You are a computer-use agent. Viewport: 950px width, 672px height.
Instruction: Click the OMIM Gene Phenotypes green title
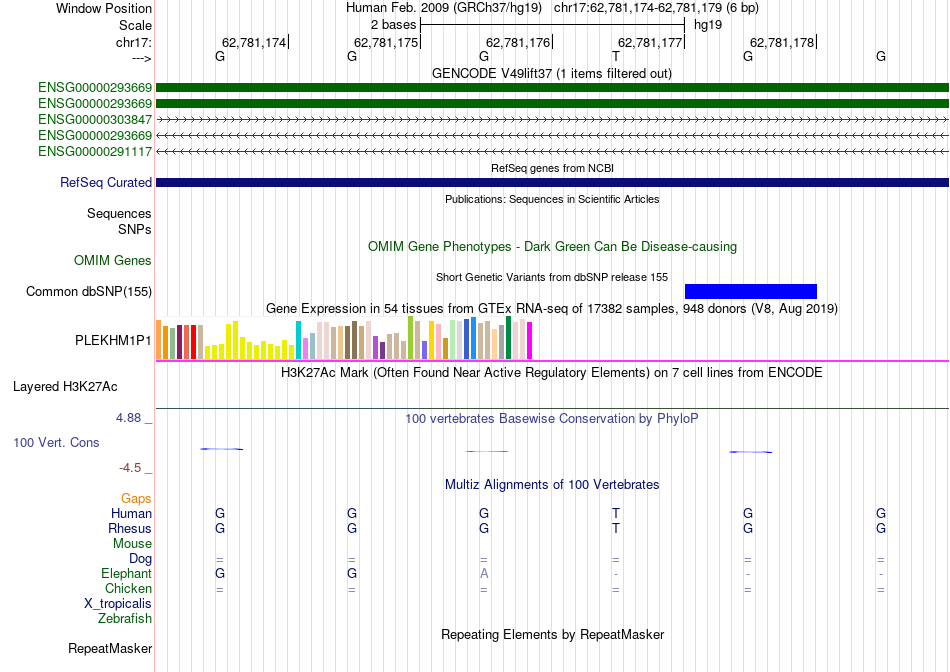pos(553,247)
